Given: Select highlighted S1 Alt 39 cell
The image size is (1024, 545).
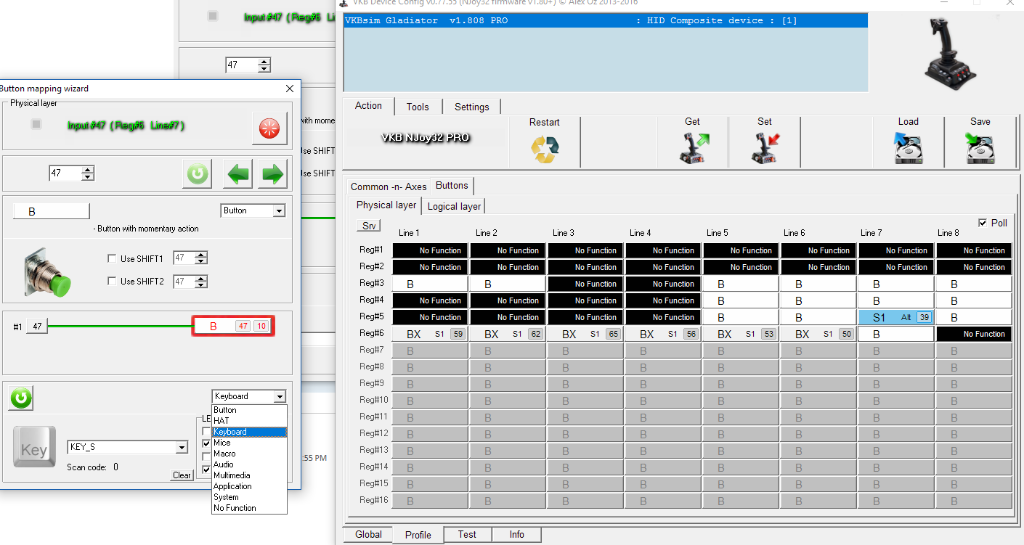Looking at the screenshot, I should click(x=896, y=317).
